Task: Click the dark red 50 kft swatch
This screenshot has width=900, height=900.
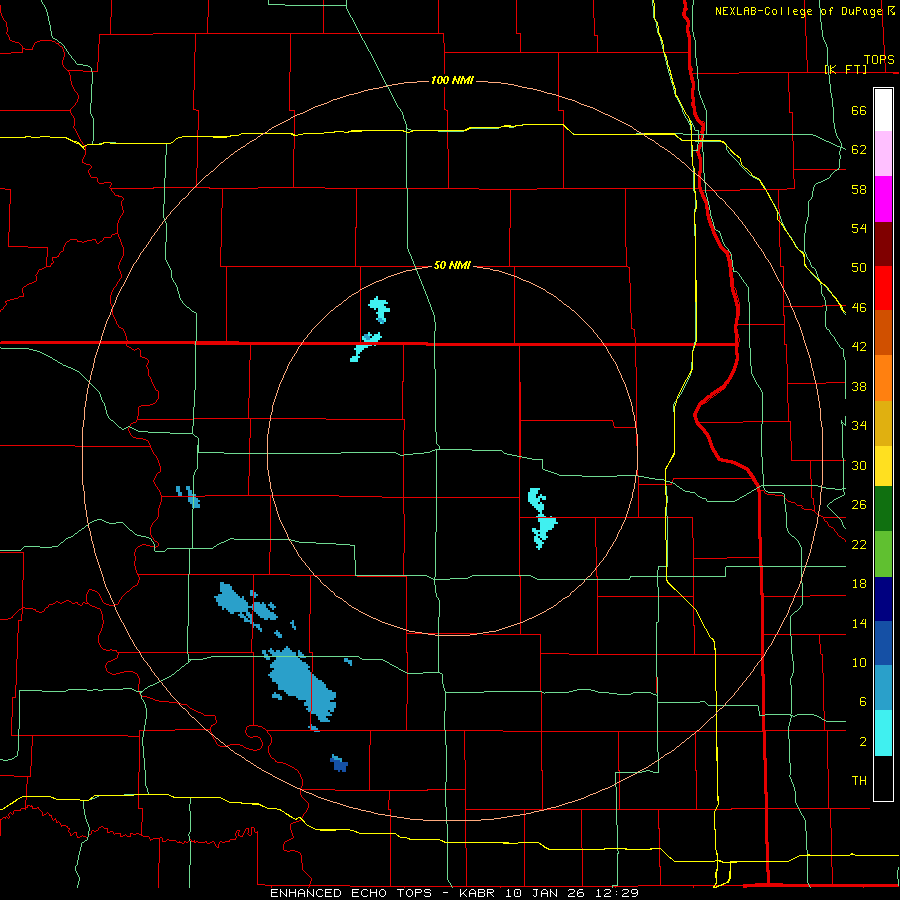Action: tap(883, 244)
